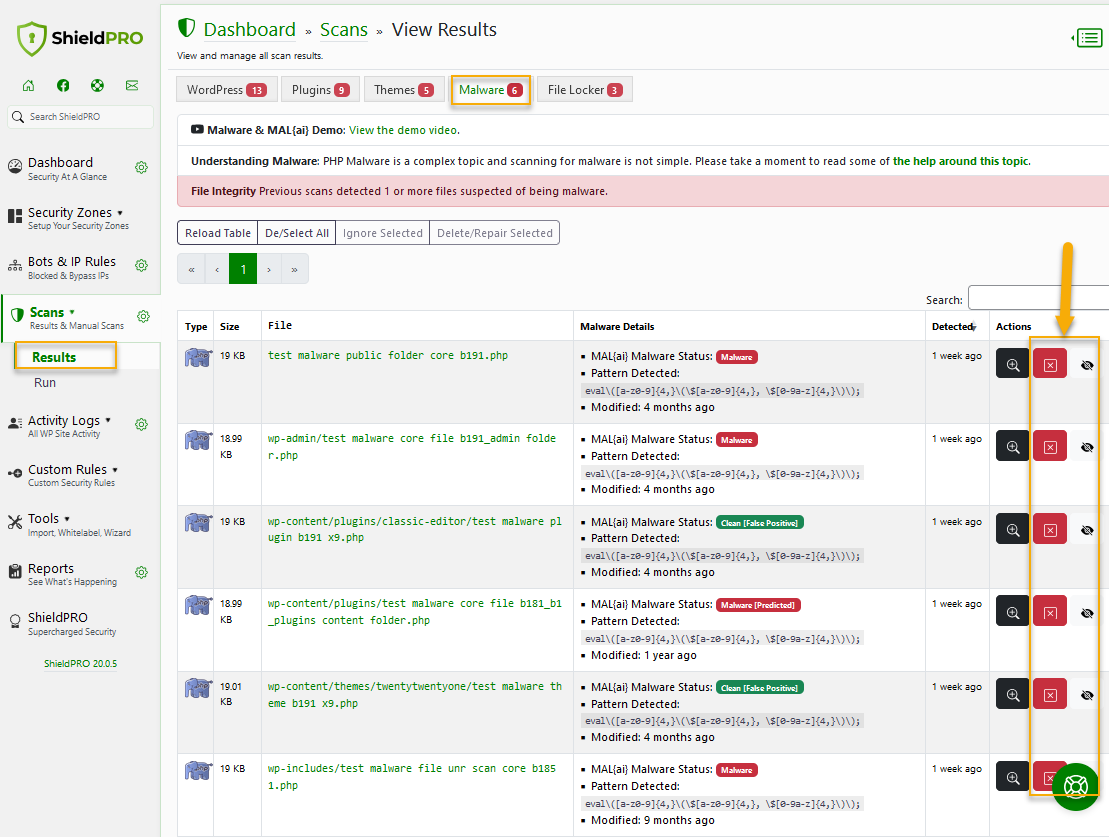
Task: Go to Dashboard breadcrumb link
Action: pyautogui.click(x=249, y=30)
